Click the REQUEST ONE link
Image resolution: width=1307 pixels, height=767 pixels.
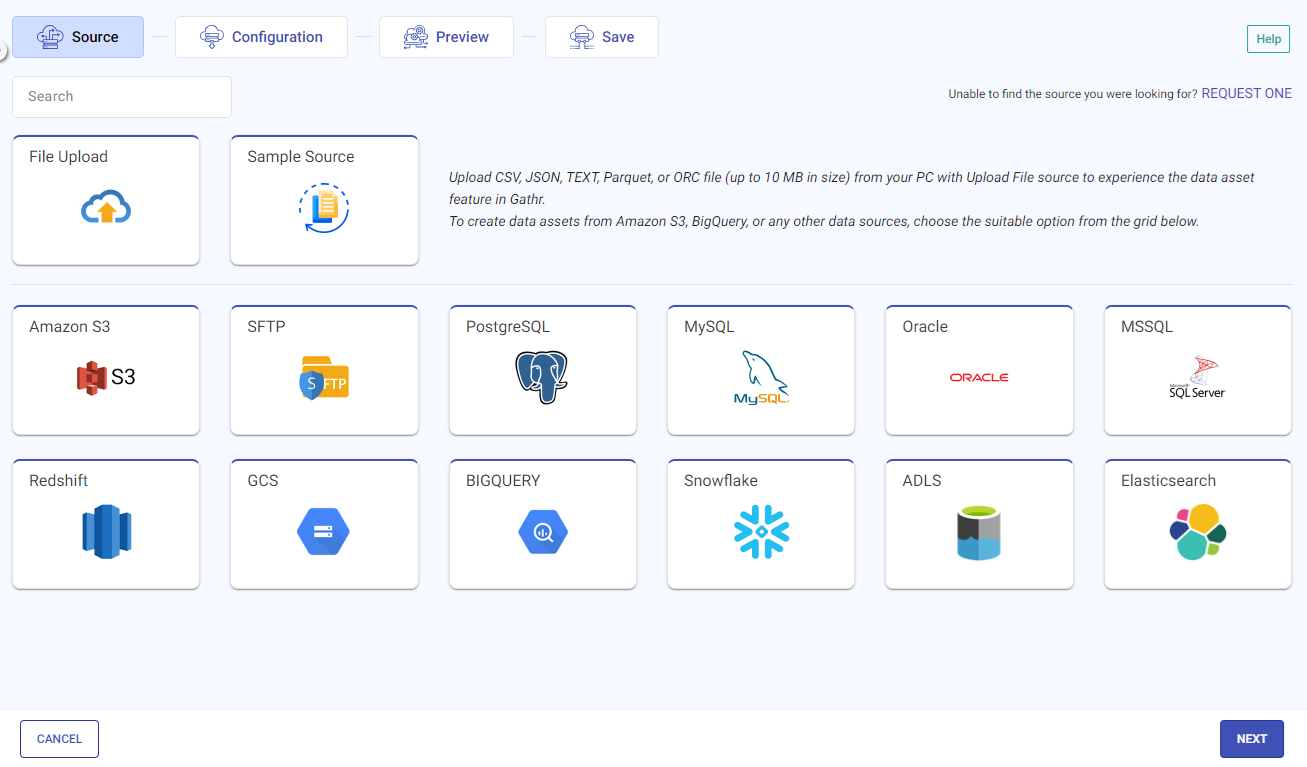[1246, 93]
